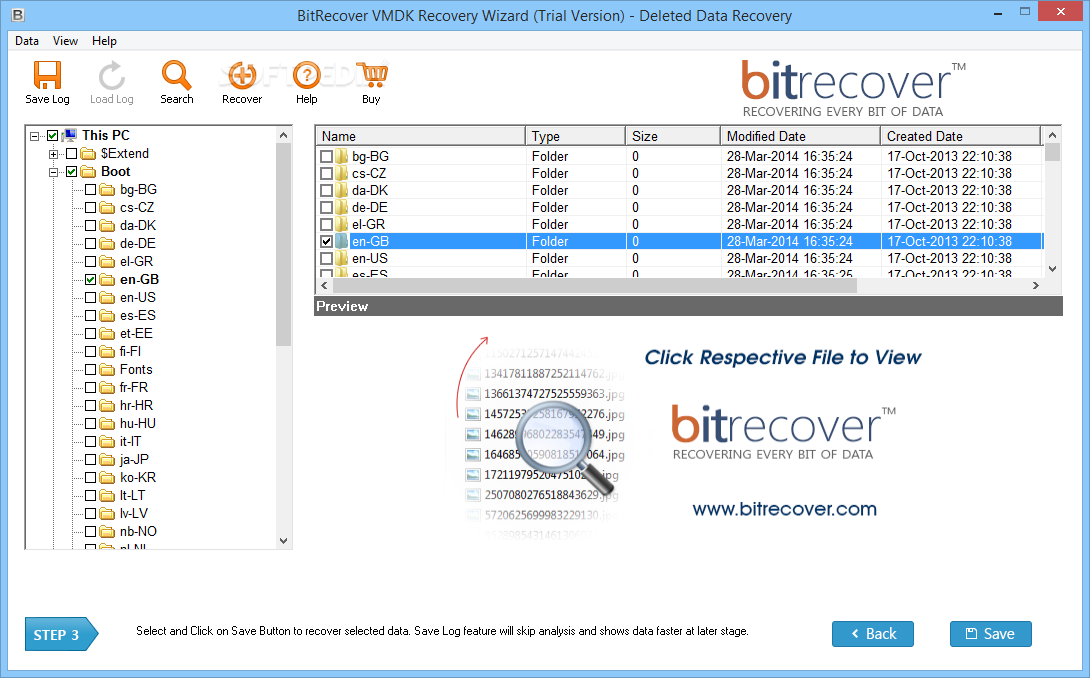
Task: Open the Data menu
Action: [27, 41]
